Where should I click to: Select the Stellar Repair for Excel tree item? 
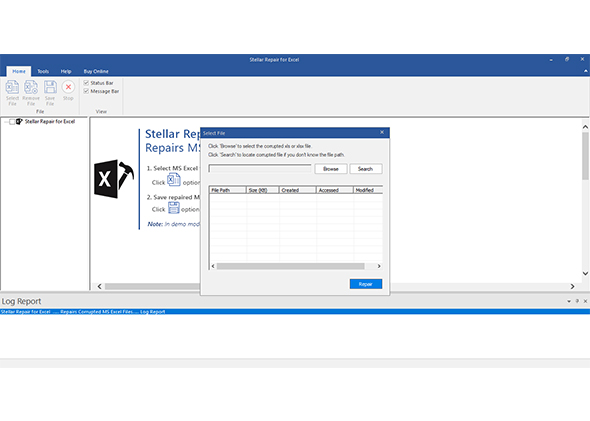click(50, 122)
